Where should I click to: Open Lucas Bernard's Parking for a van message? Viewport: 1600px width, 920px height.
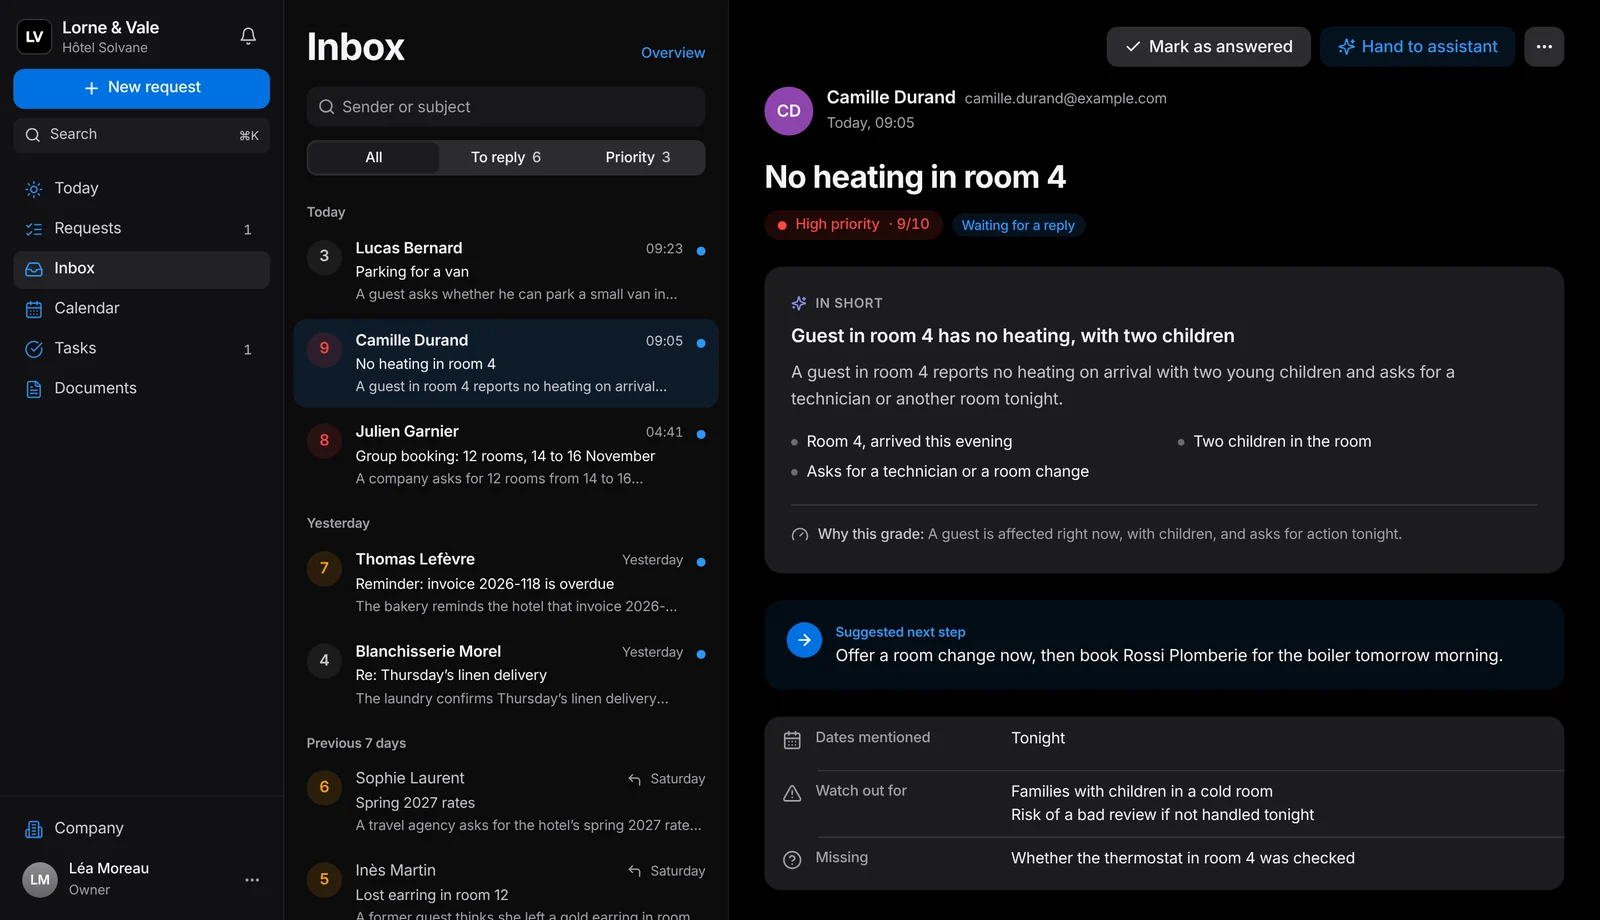tap(506, 271)
